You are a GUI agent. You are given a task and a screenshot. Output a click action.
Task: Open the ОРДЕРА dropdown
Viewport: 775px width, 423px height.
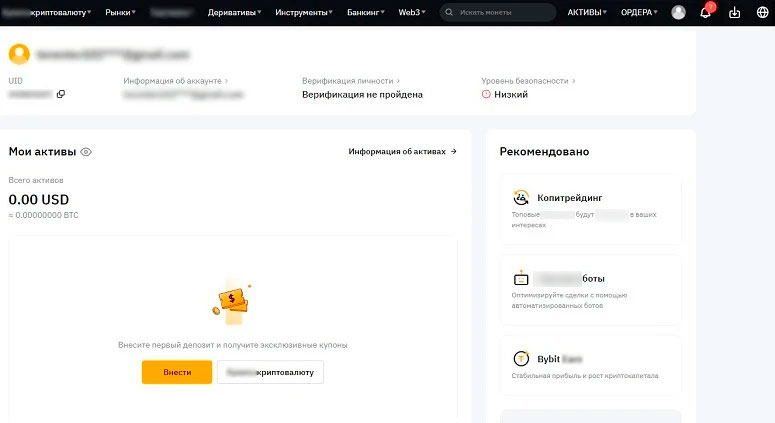[639, 13]
